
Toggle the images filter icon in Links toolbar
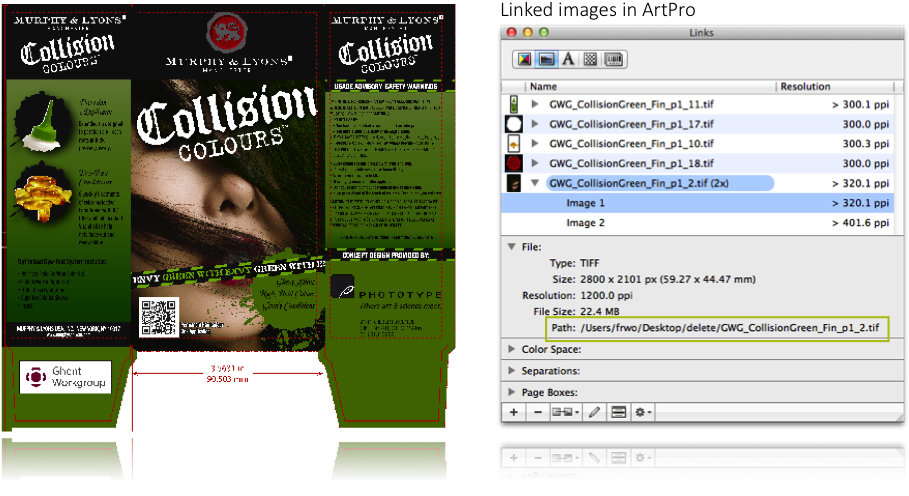point(546,59)
